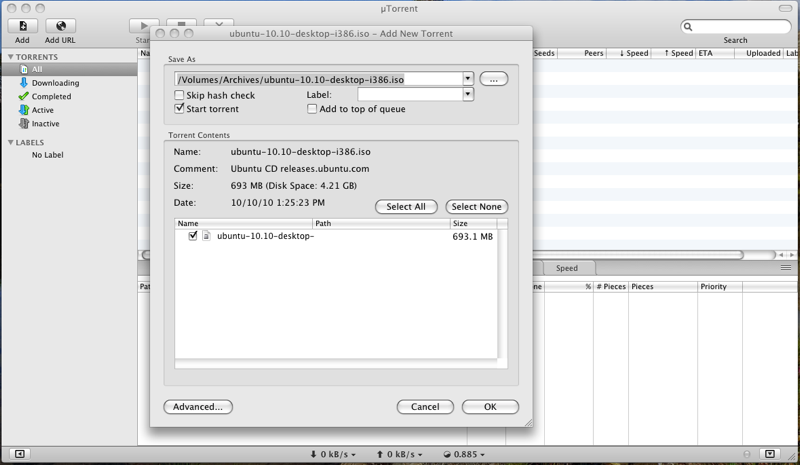Sort by Uploaded column header

pos(759,53)
